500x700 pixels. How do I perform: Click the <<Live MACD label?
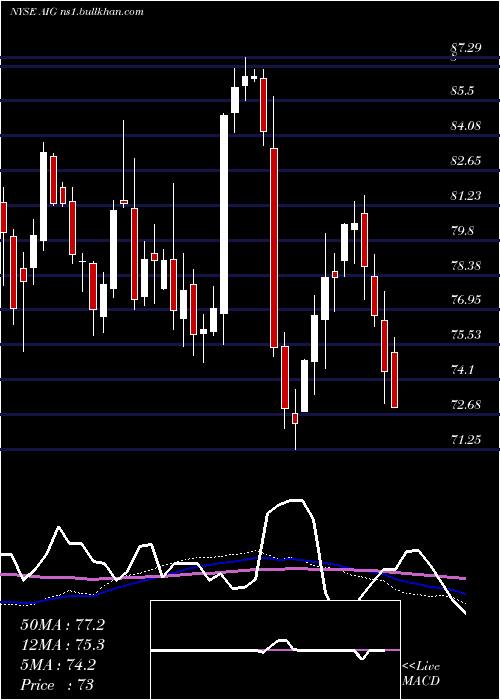coord(421,674)
